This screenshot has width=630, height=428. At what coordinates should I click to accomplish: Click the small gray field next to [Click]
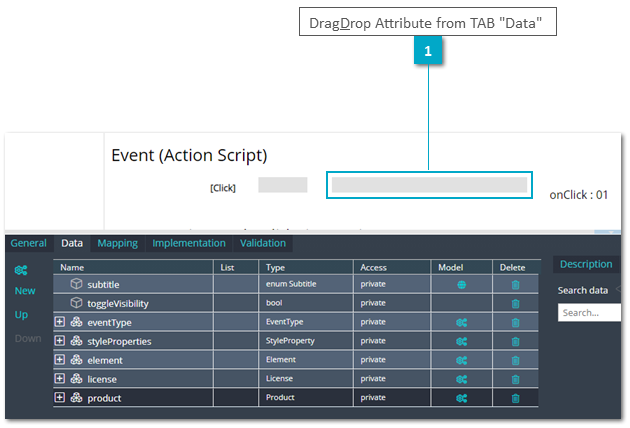283,185
